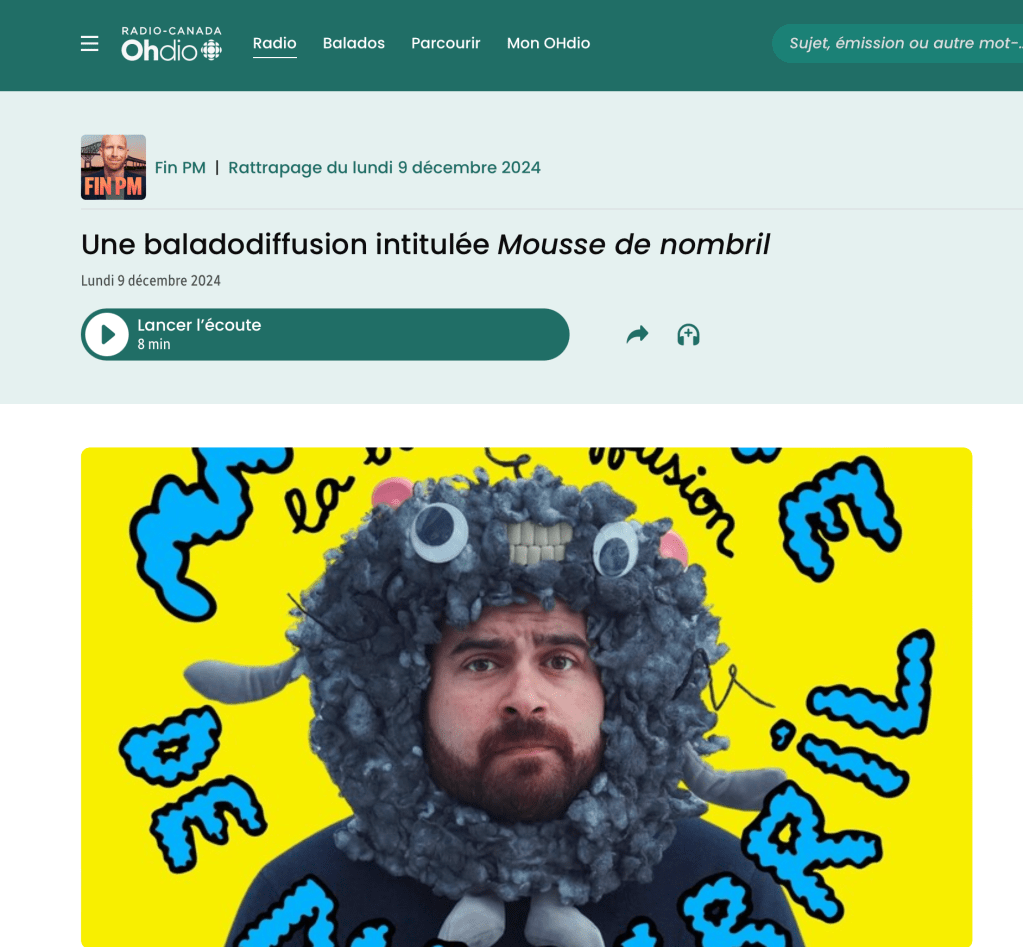The image size is (1023, 947).
Task: Open the hamburger navigation menu
Action: coord(89,44)
